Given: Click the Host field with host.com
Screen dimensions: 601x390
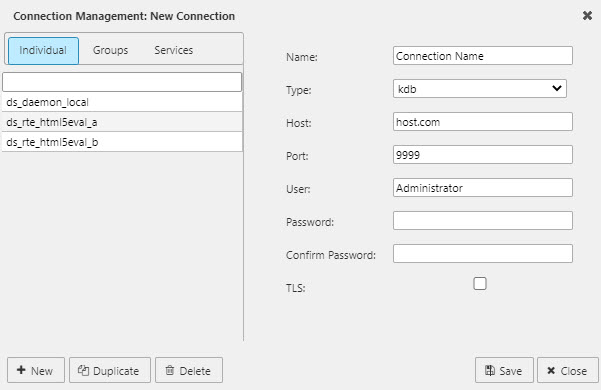Looking at the screenshot, I should pyautogui.click(x=483, y=122).
